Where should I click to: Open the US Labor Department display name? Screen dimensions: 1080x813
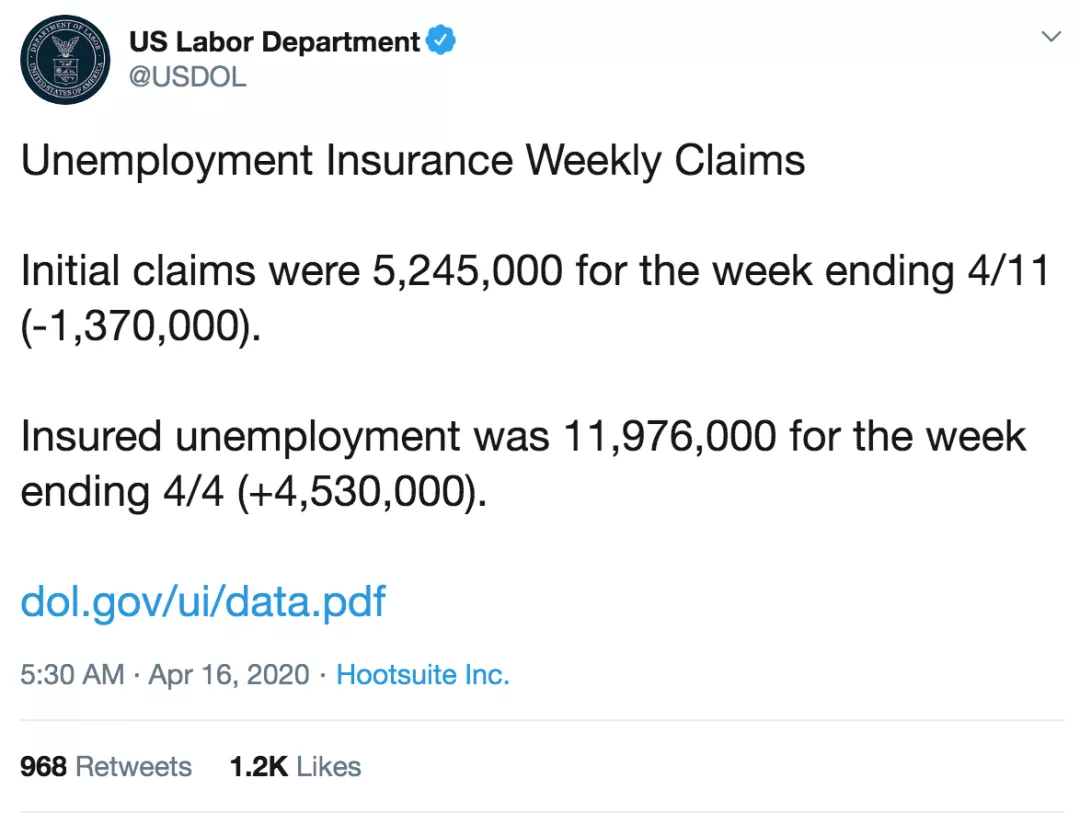click(274, 41)
